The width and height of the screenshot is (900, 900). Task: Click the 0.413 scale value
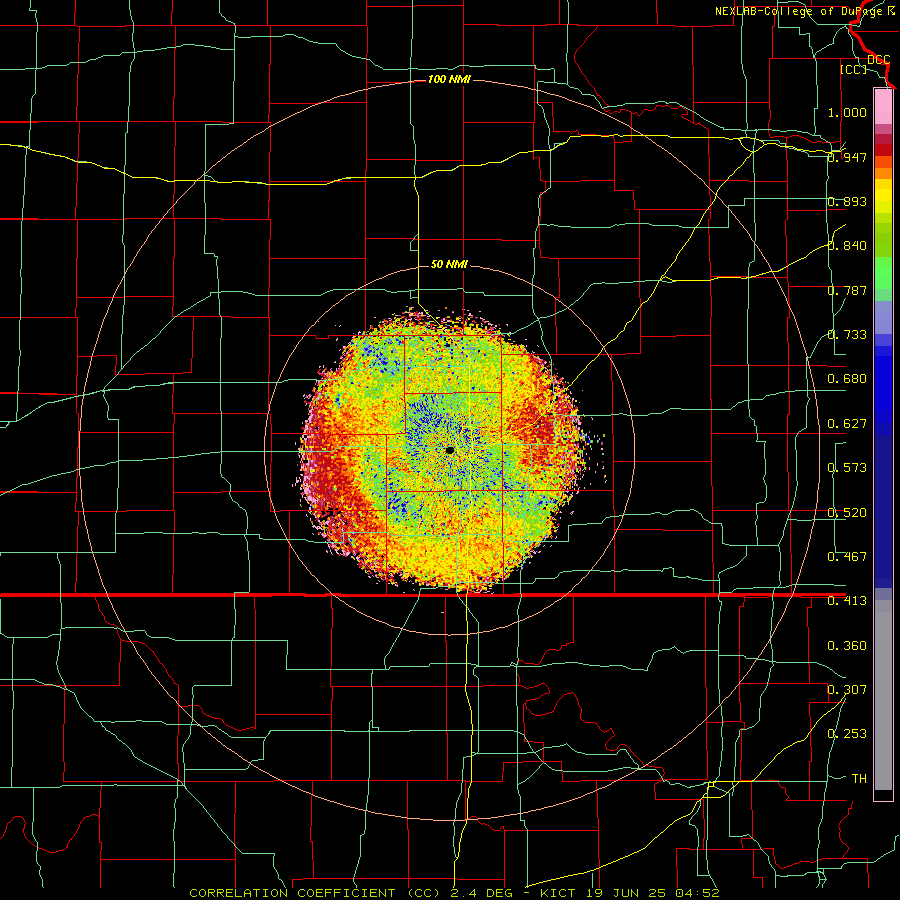point(847,601)
